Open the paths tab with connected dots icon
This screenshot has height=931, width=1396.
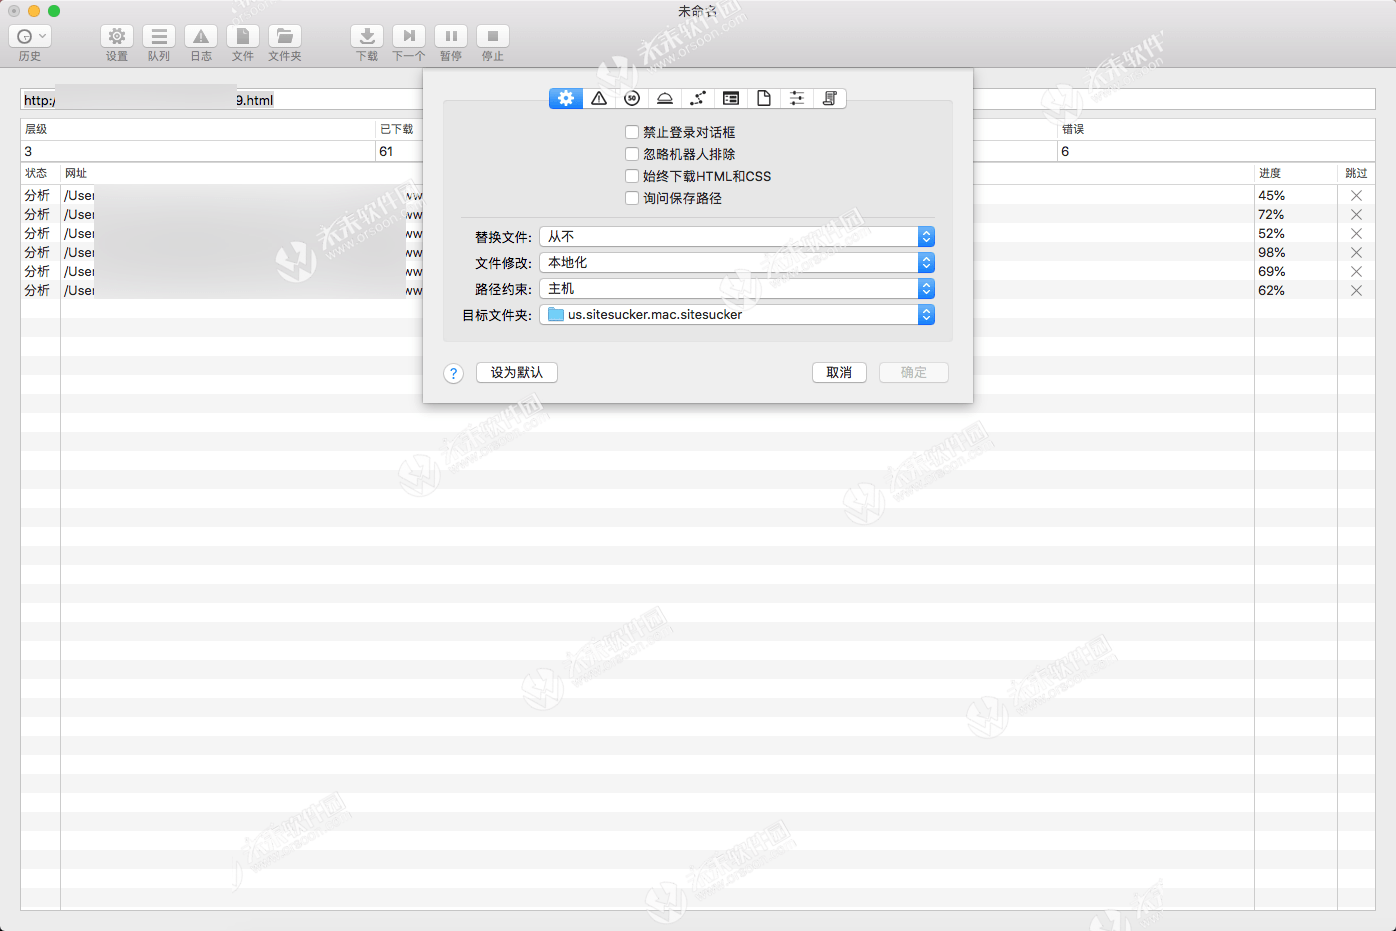[697, 98]
